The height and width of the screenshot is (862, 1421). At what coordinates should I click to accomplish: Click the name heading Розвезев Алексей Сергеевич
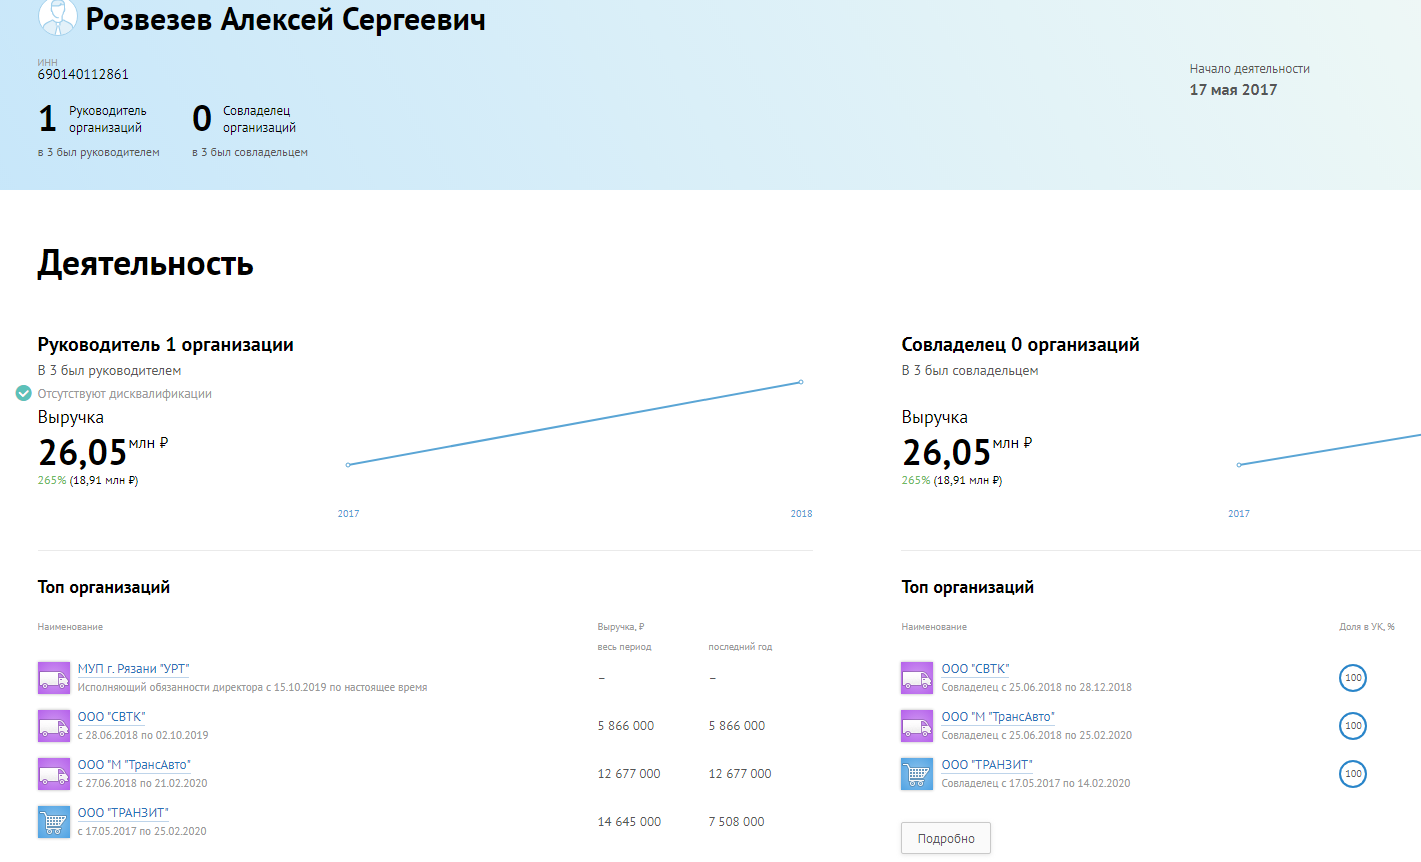pyautogui.click(x=286, y=20)
